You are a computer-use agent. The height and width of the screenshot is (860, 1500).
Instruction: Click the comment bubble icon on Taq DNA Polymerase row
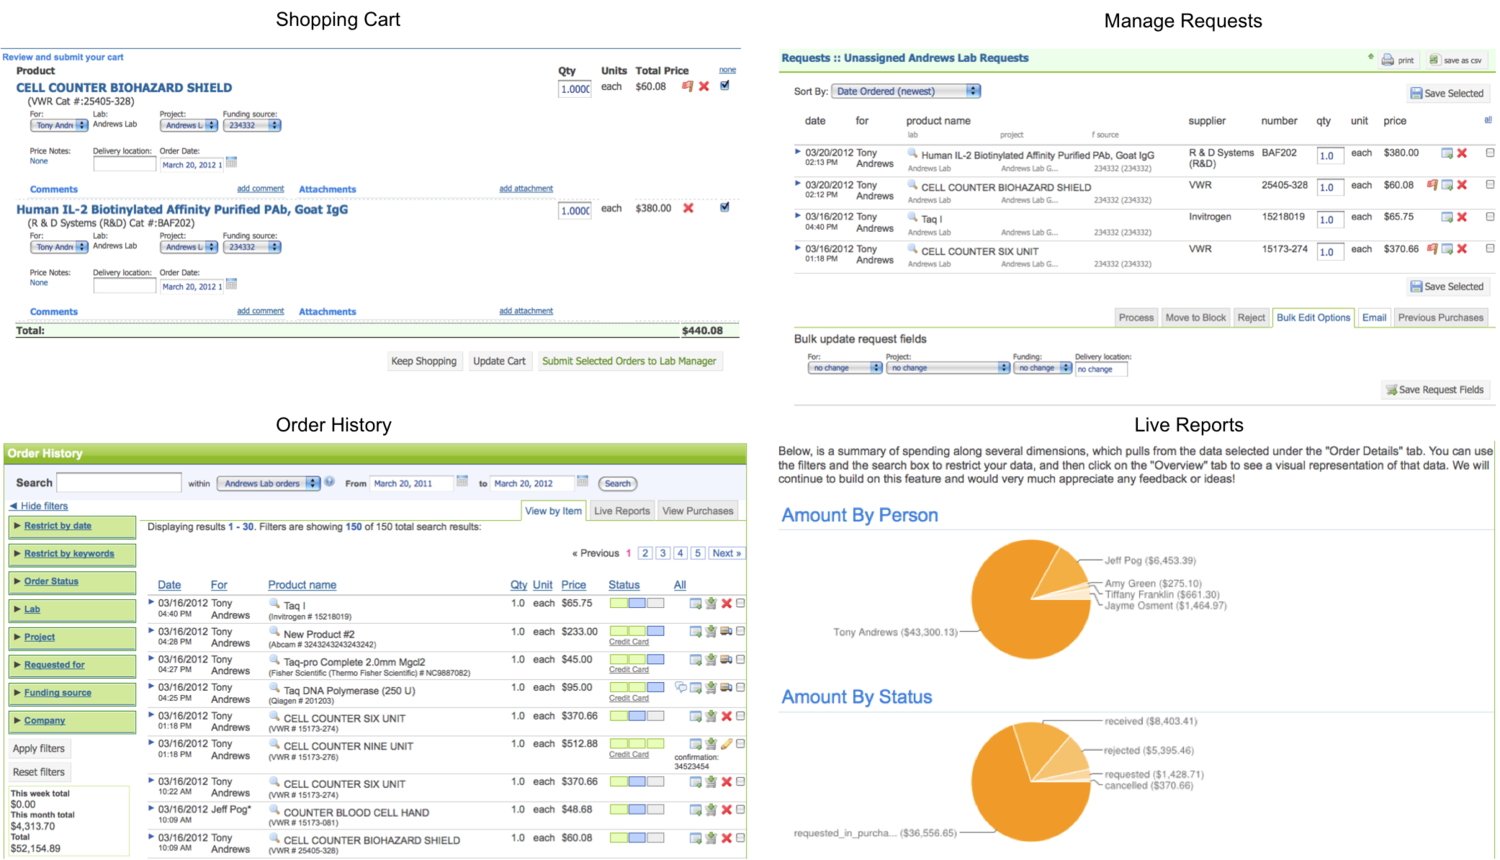(680, 688)
